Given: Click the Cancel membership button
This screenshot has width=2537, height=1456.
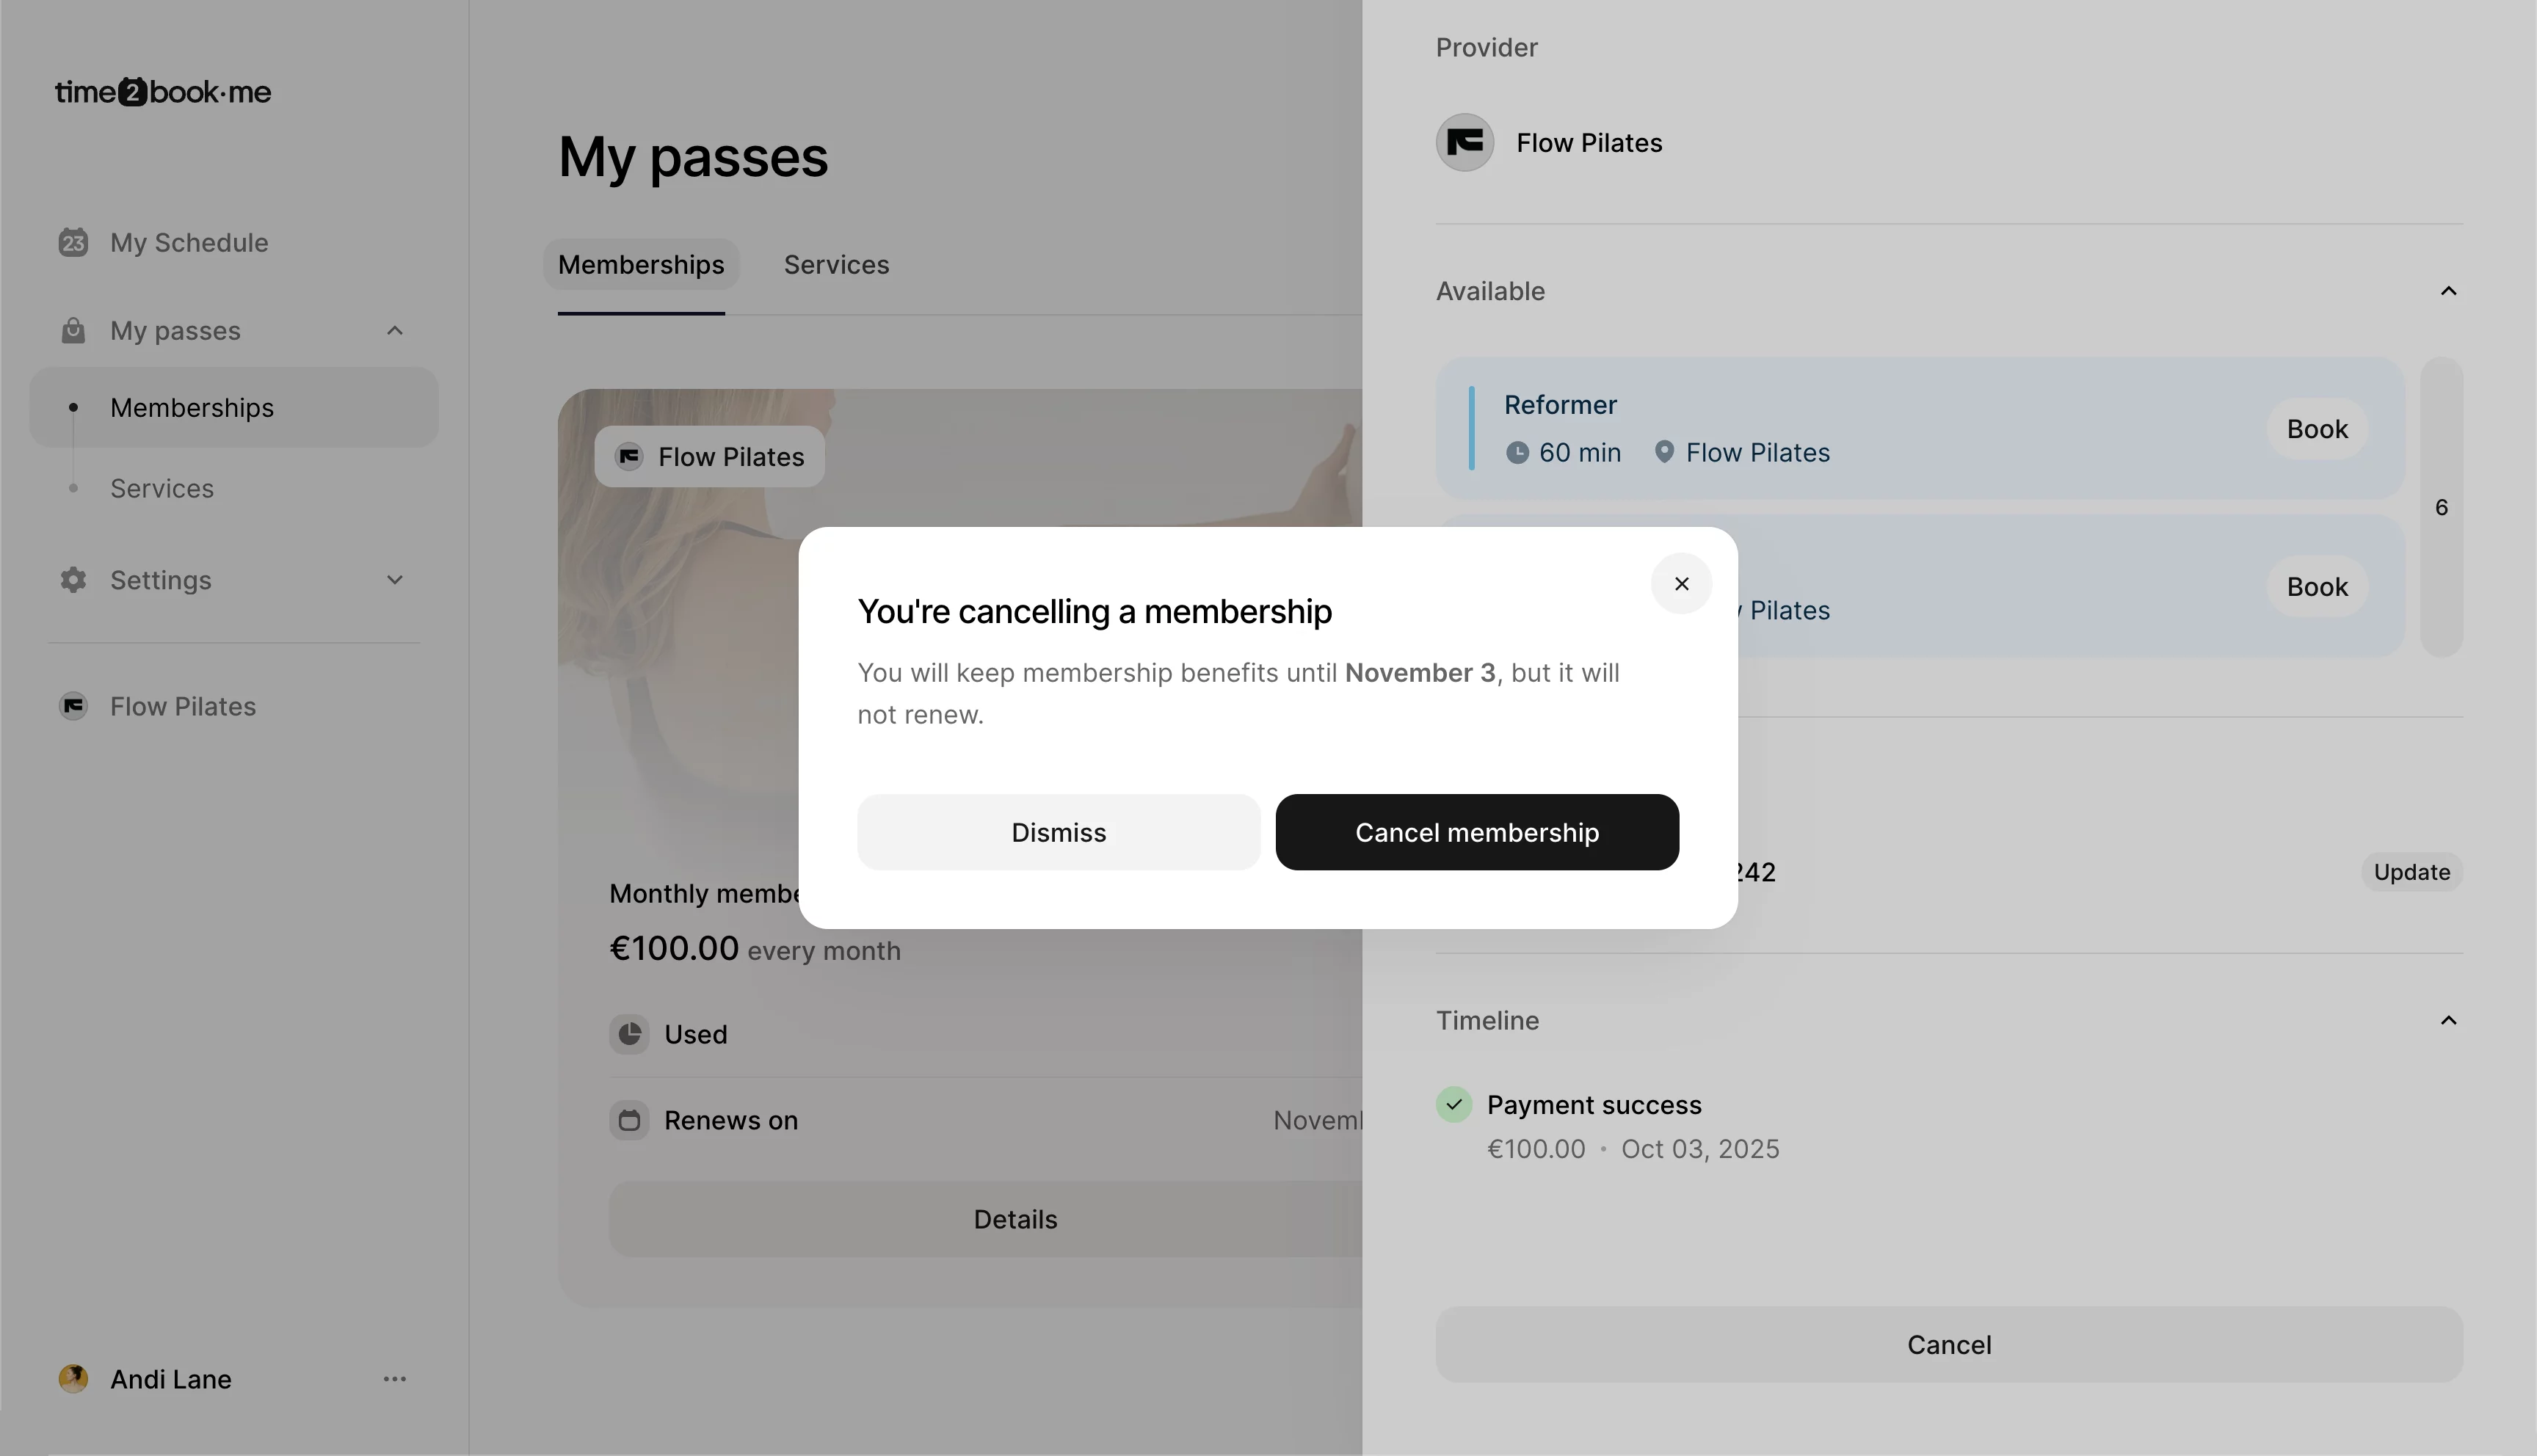Looking at the screenshot, I should pyautogui.click(x=1476, y=832).
